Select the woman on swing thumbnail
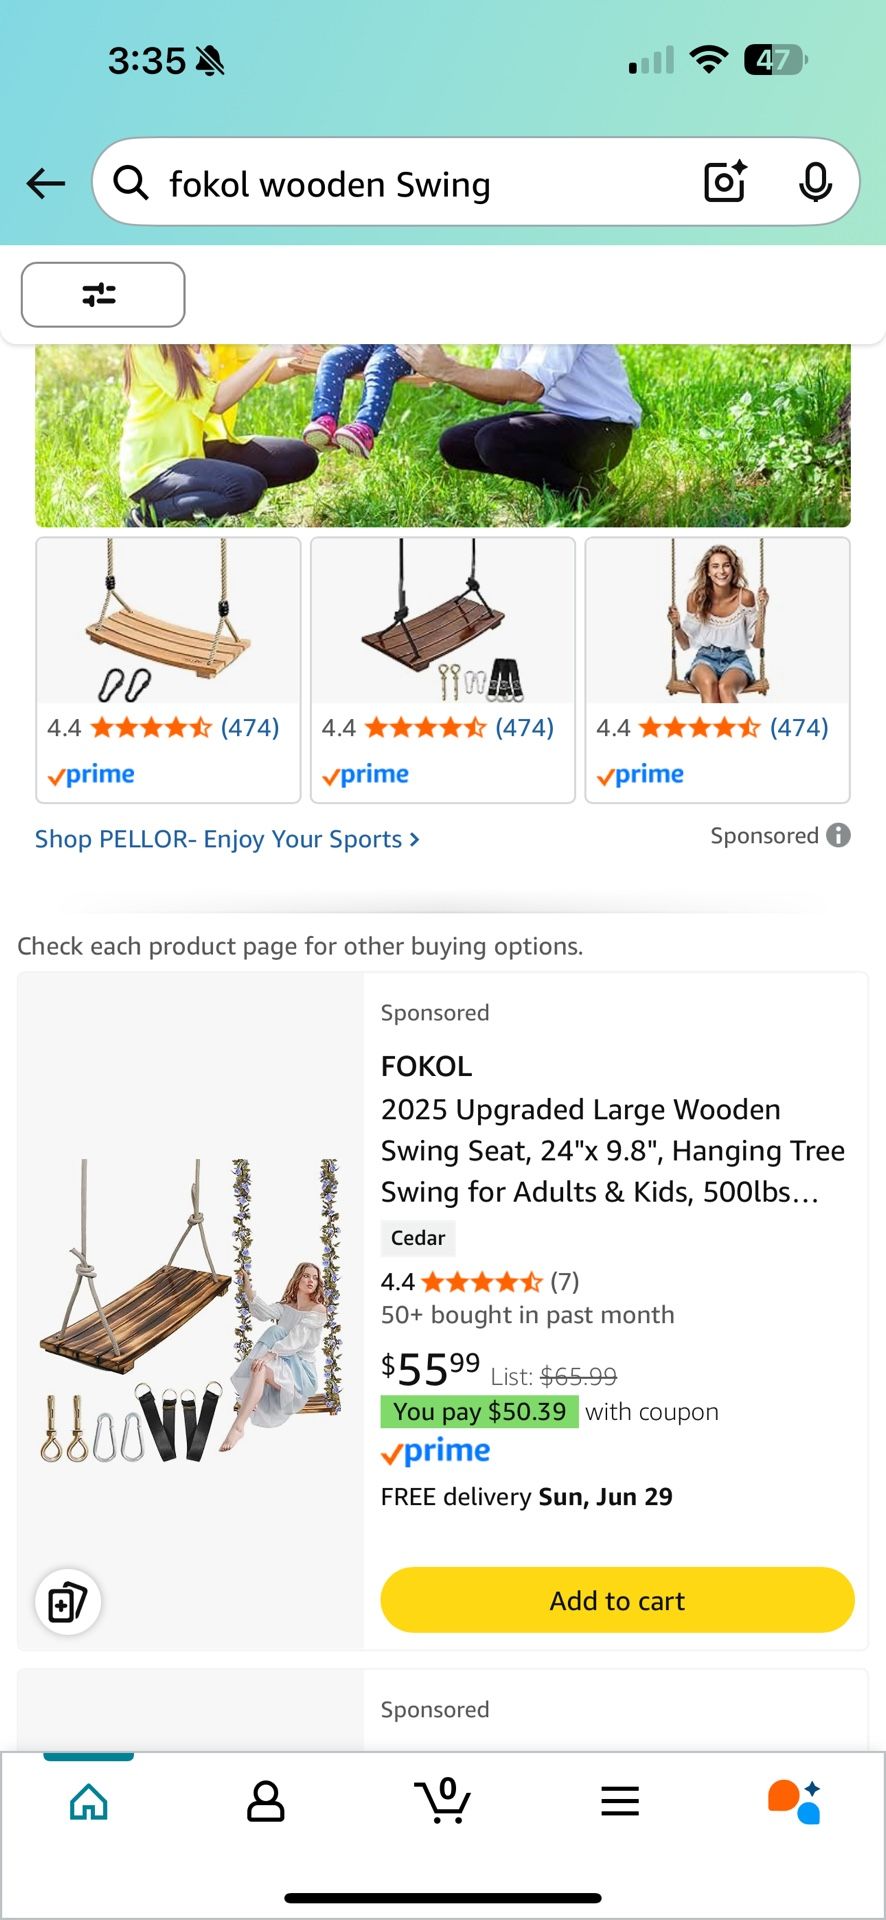 717,622
